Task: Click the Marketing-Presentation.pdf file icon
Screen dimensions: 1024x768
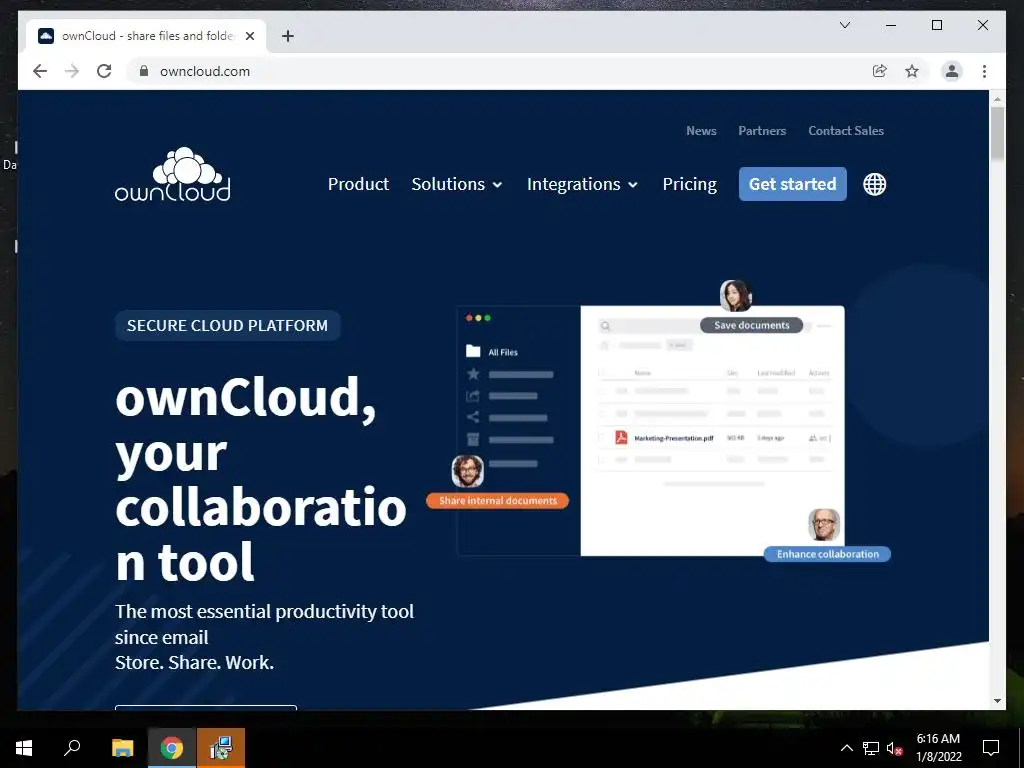Action: [x=621, y=438]
